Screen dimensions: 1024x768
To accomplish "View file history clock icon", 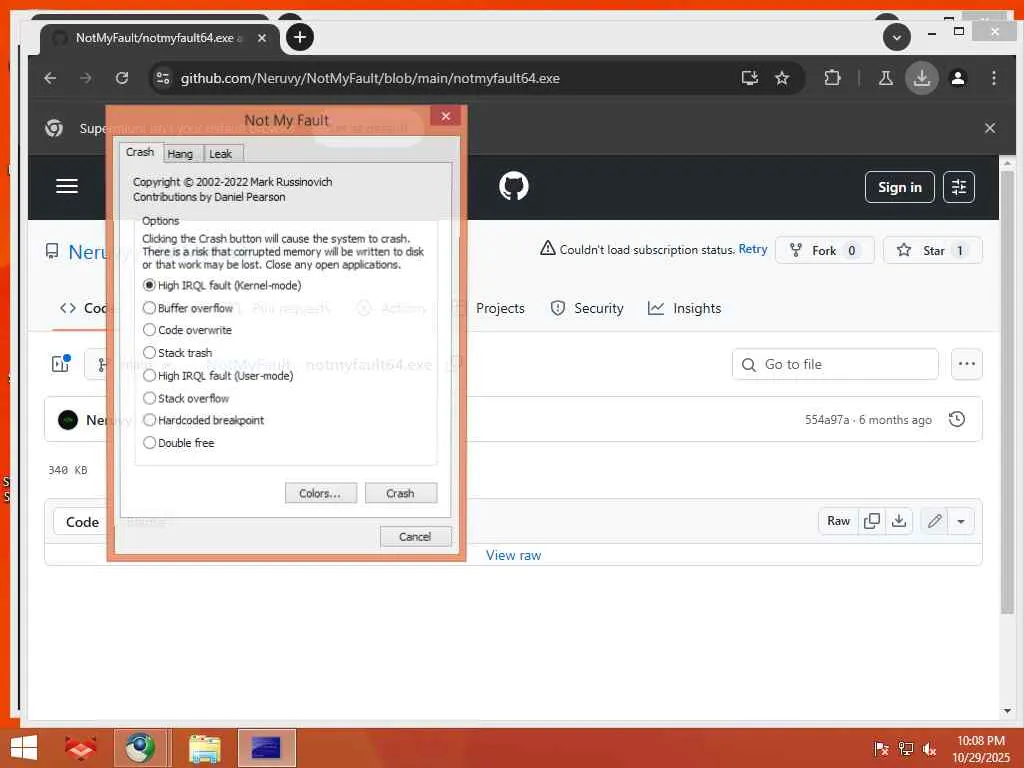I will pyautogui.click(x=957, y=419).
